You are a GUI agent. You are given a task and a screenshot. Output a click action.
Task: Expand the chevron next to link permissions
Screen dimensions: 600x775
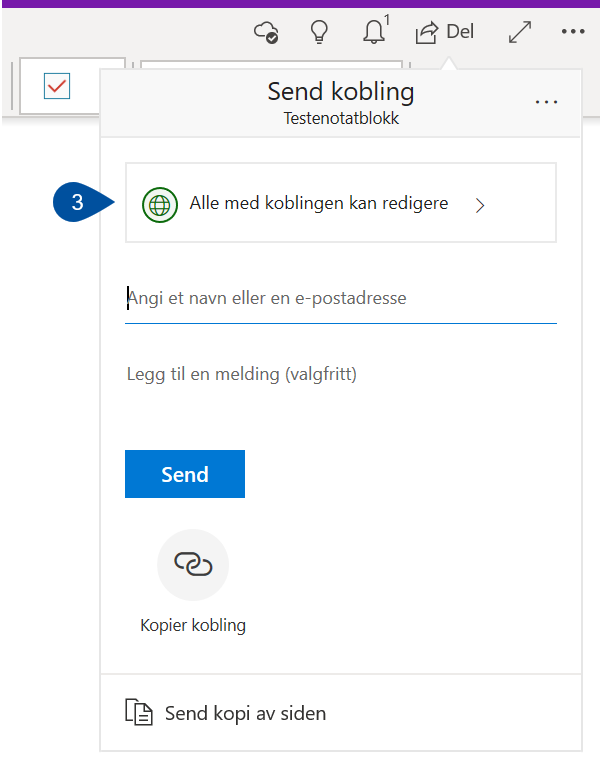click(480, 205)
